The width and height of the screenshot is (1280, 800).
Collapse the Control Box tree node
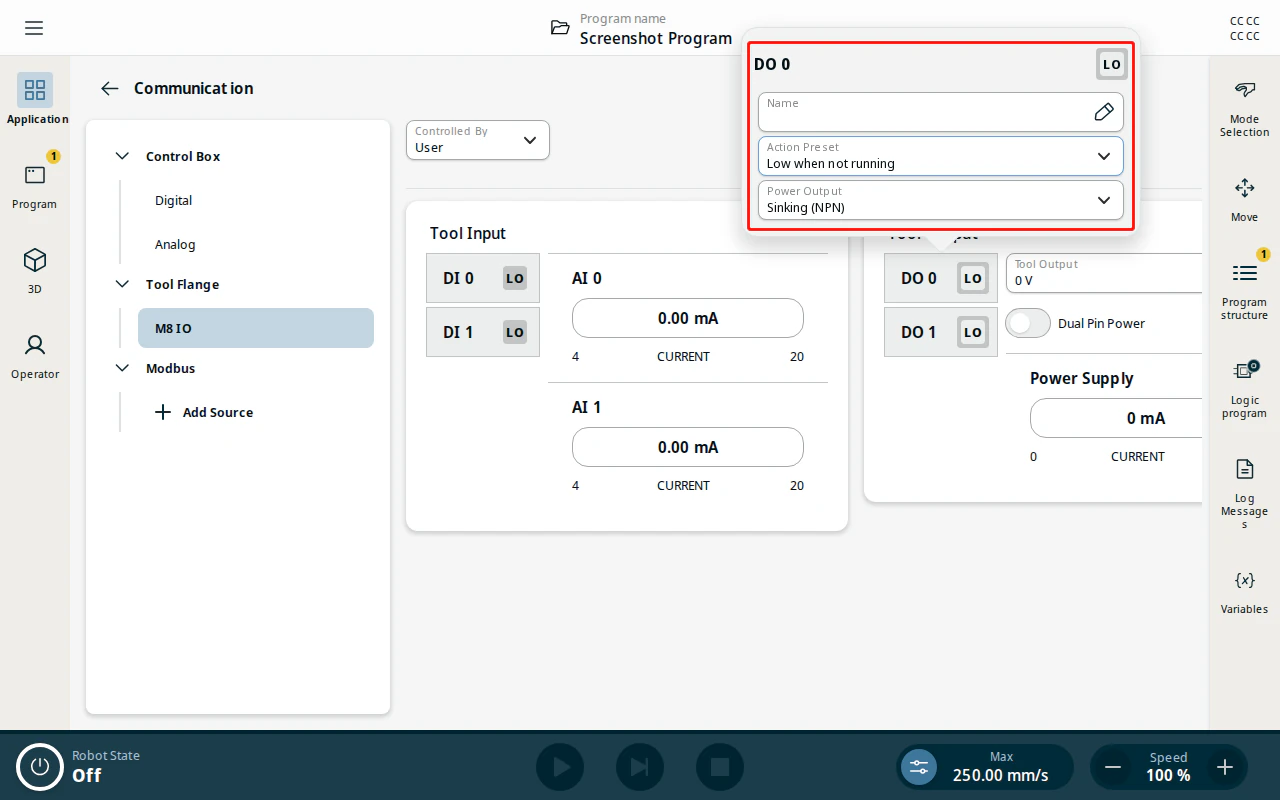point(122,156)
